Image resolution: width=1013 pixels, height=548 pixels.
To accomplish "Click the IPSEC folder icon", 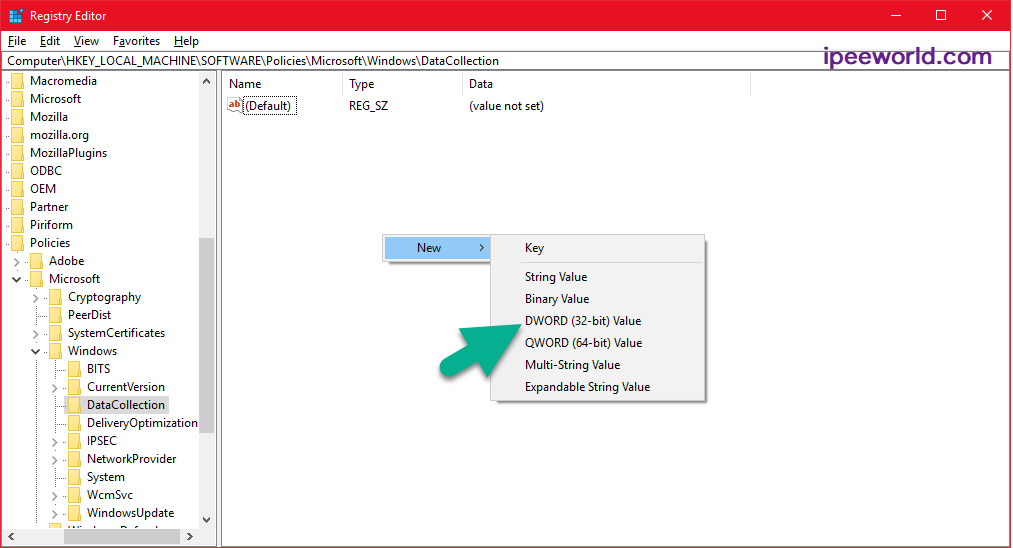I will (75, 441).
